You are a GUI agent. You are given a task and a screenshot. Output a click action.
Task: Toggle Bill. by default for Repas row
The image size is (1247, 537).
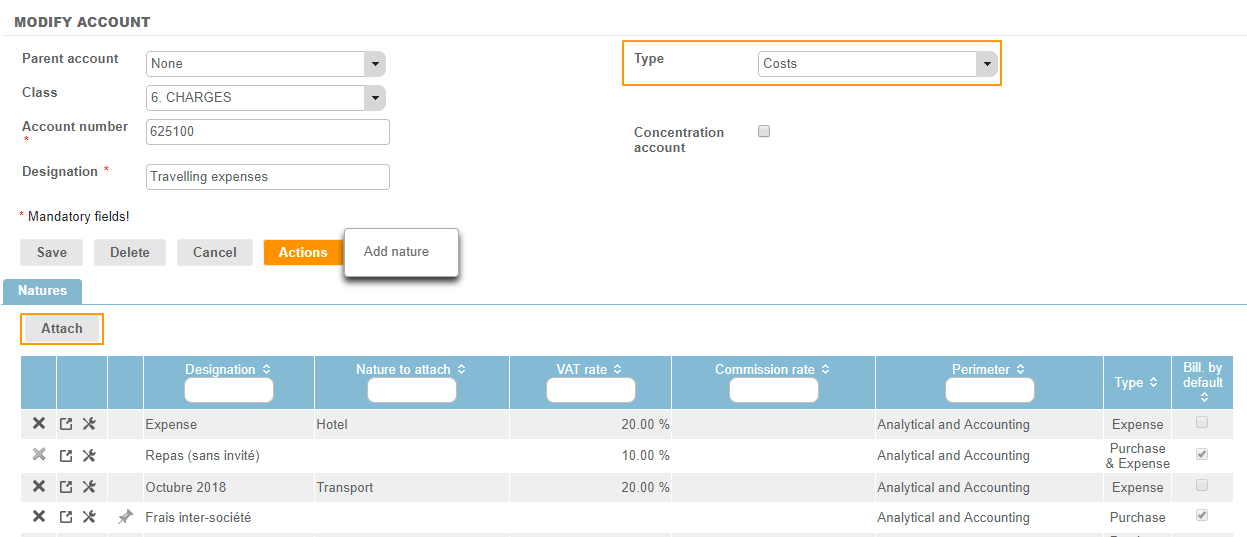point(1202,454)
